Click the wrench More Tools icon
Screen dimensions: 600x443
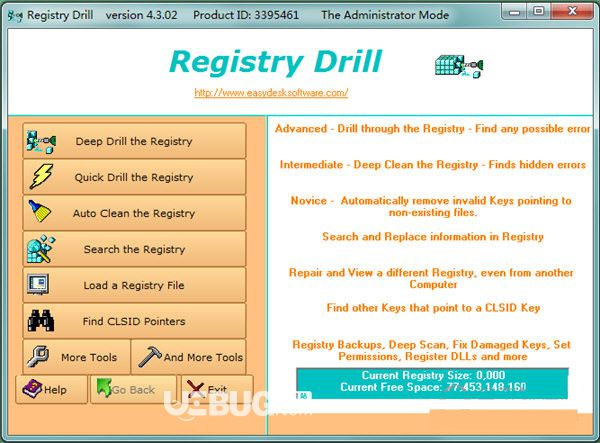[x=38, y=357]
